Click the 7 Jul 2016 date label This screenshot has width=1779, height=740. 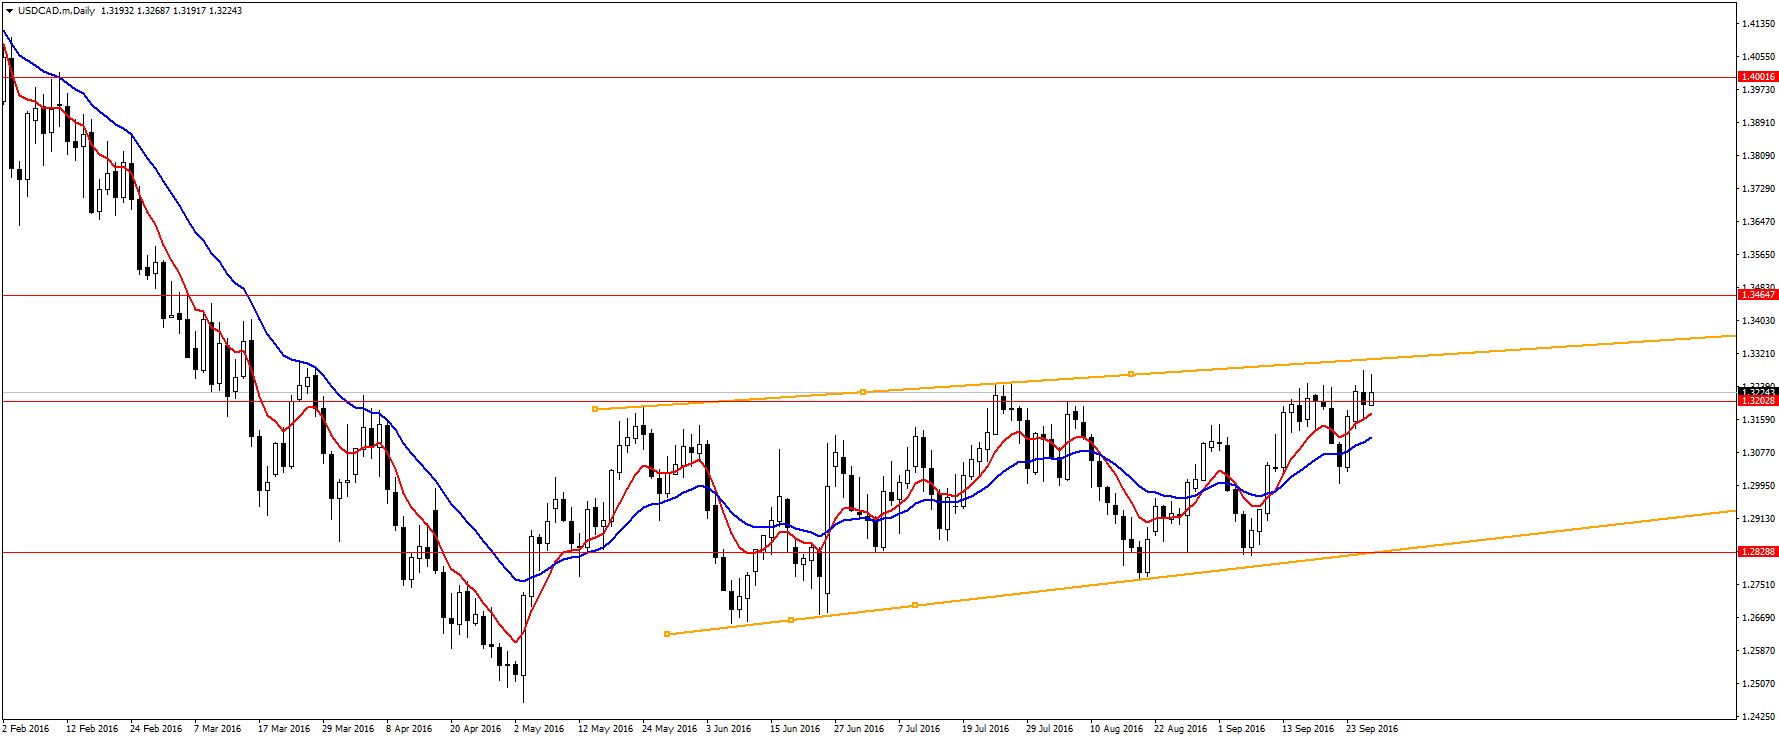point(919,729)
